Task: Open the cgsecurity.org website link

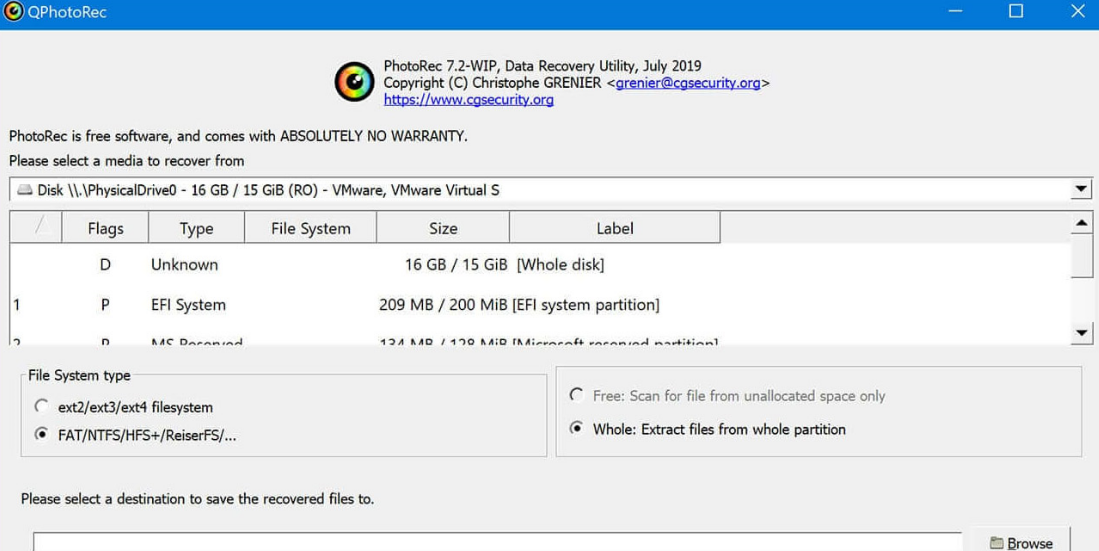Action: pos(468,100)
